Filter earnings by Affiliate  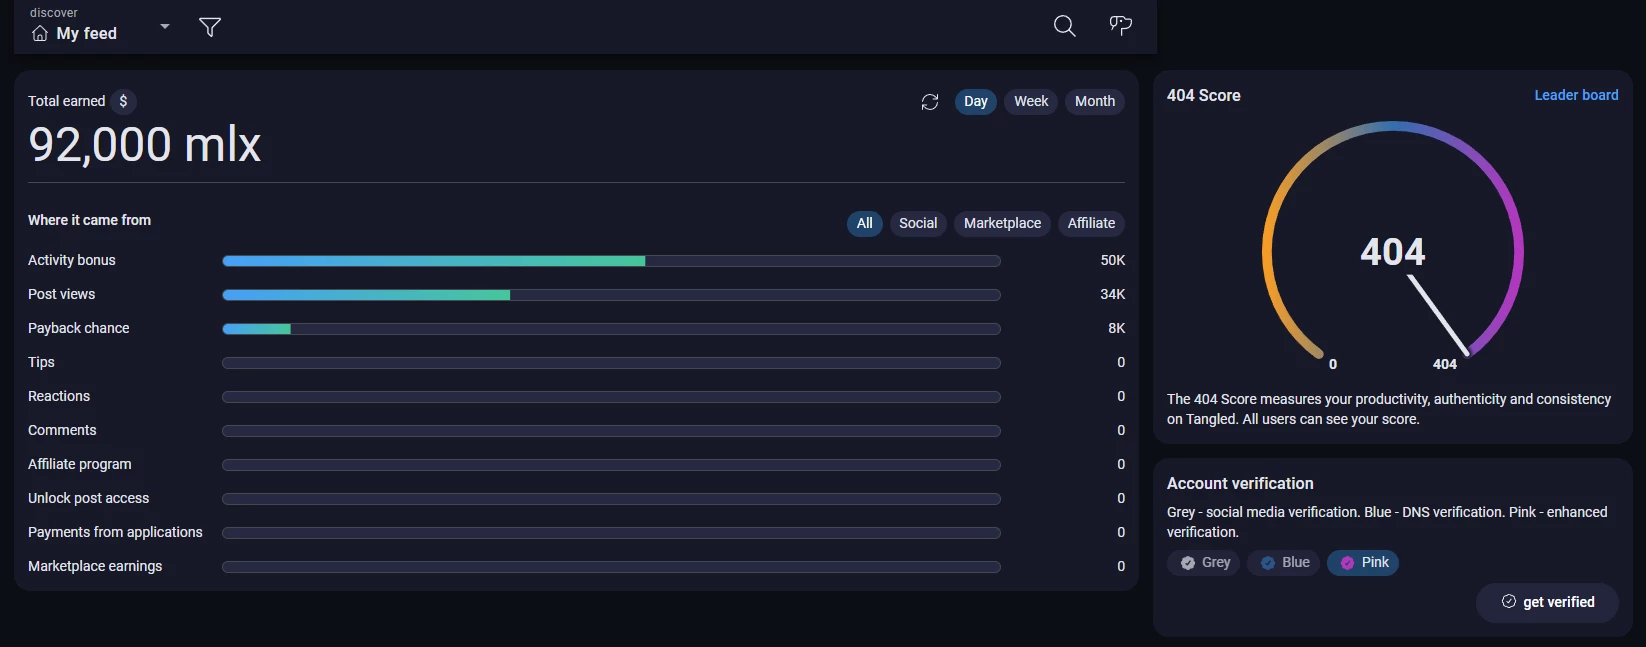(1091, 223)
